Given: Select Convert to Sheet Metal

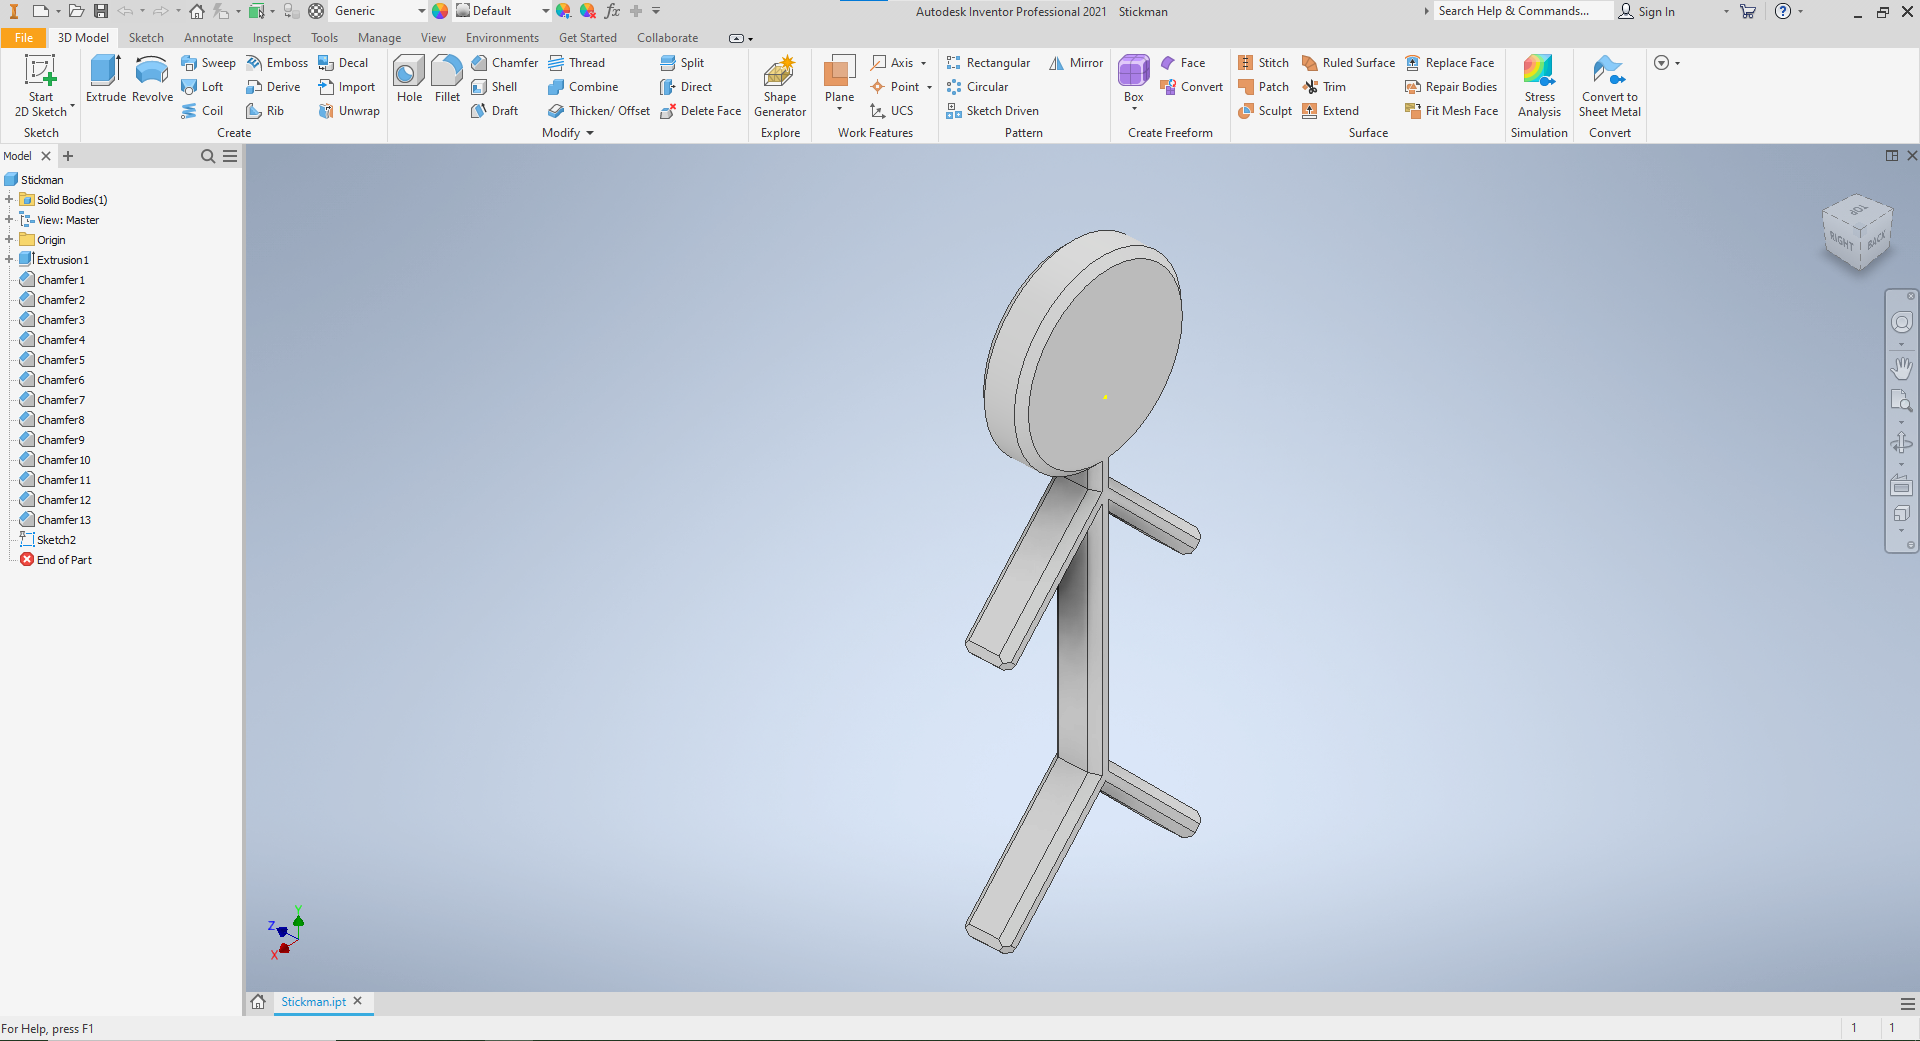Looking at the screenshot, I should (1610, 85).
